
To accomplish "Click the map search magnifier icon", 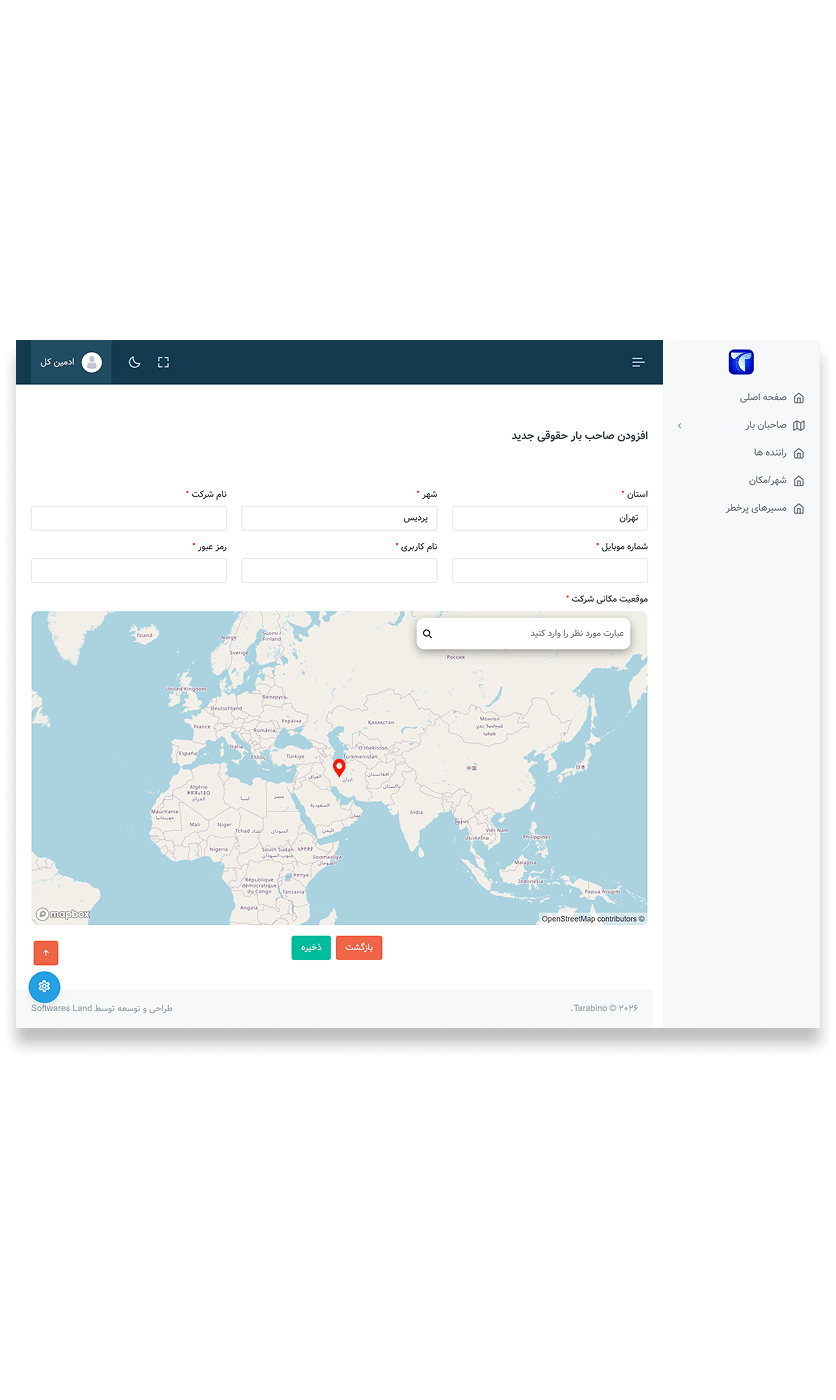I will [427, 634].
